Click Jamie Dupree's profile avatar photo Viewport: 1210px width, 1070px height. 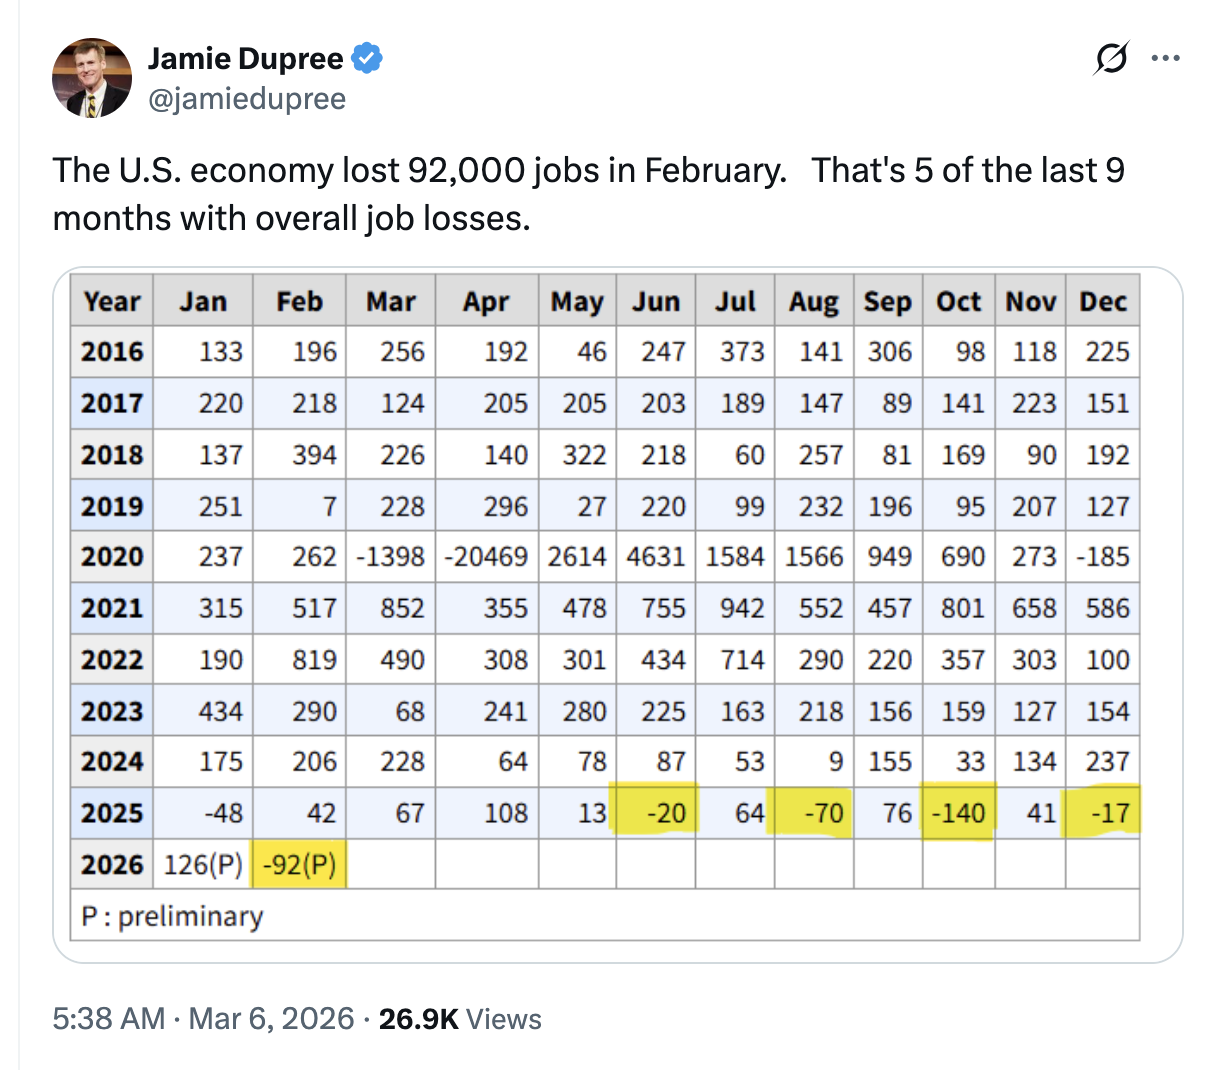click(x=91, y=78)
